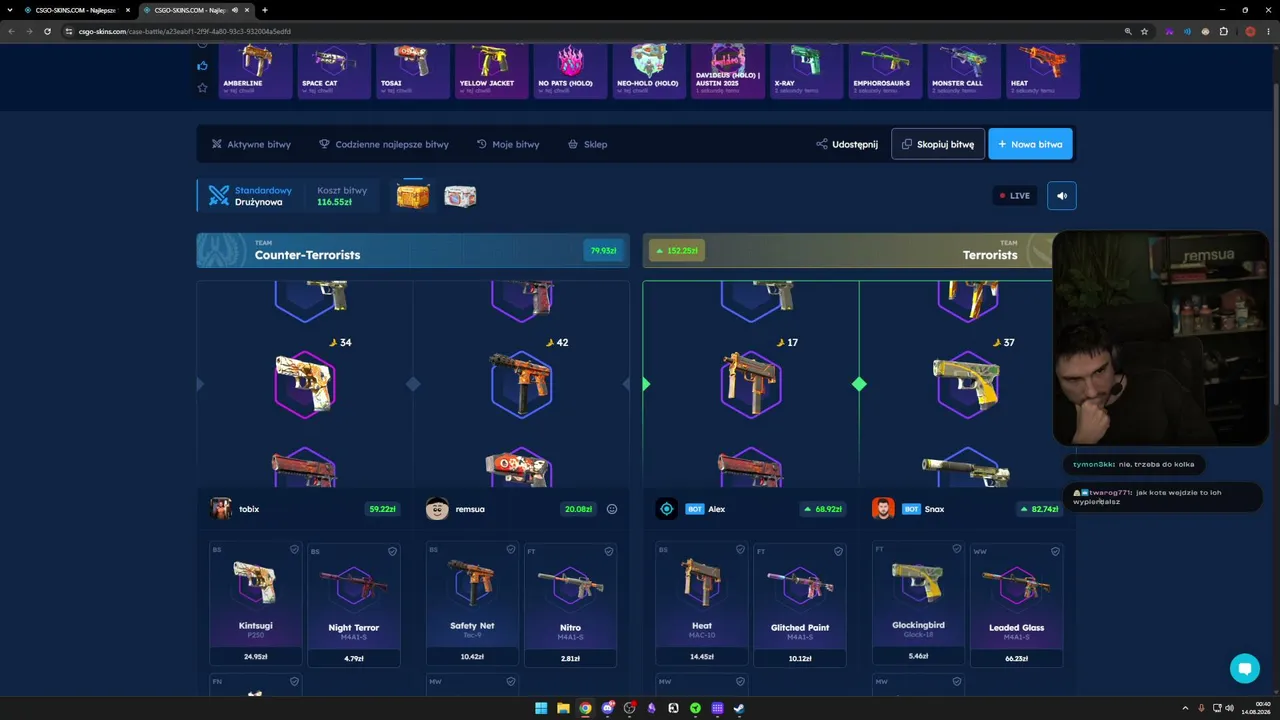Click the shield icon on Night Terror card
The width and height of the screenshot is (1280, 720).
click(392, 551)
